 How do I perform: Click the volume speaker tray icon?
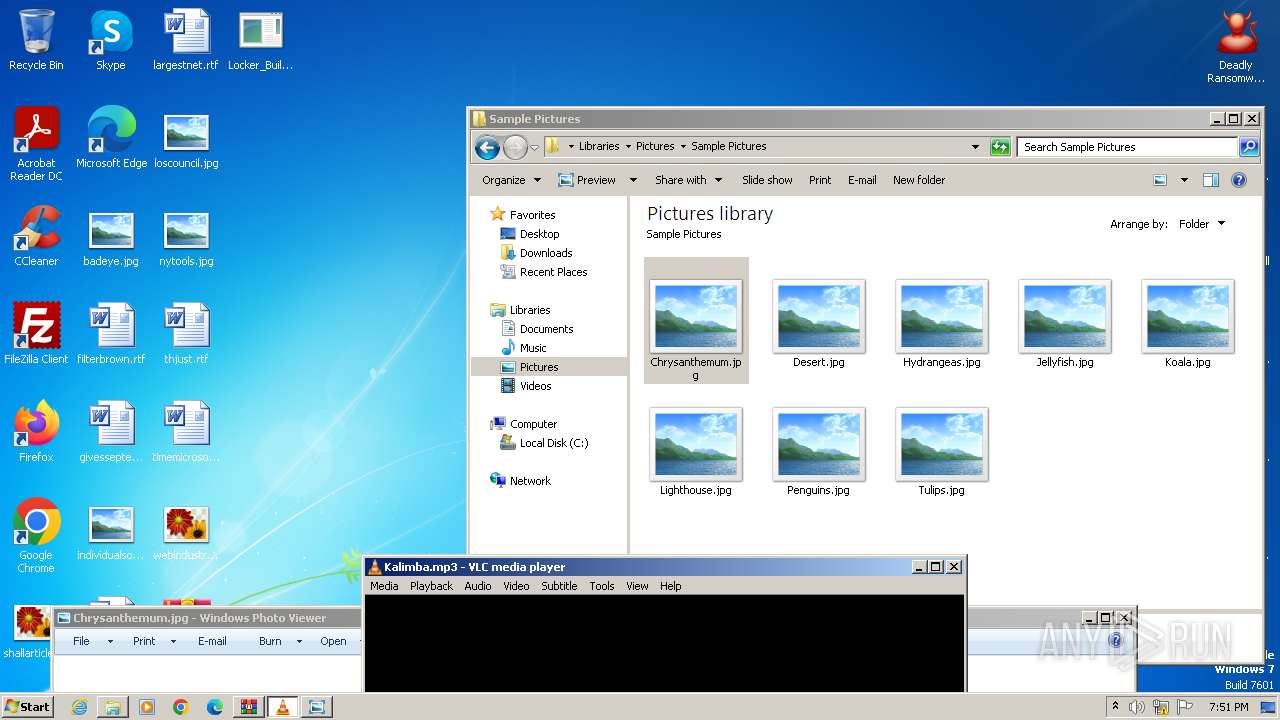[1137, 707]
